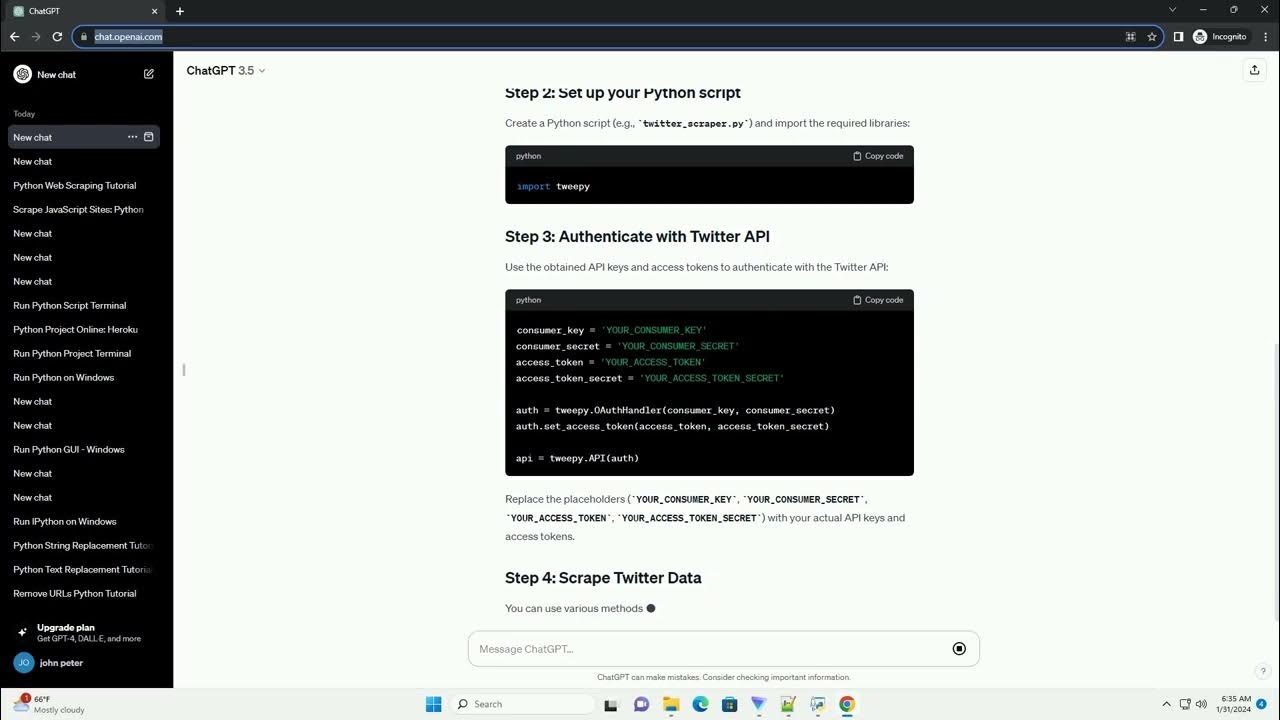Share this conversation via the upload icon

(x=1254, y=70)
